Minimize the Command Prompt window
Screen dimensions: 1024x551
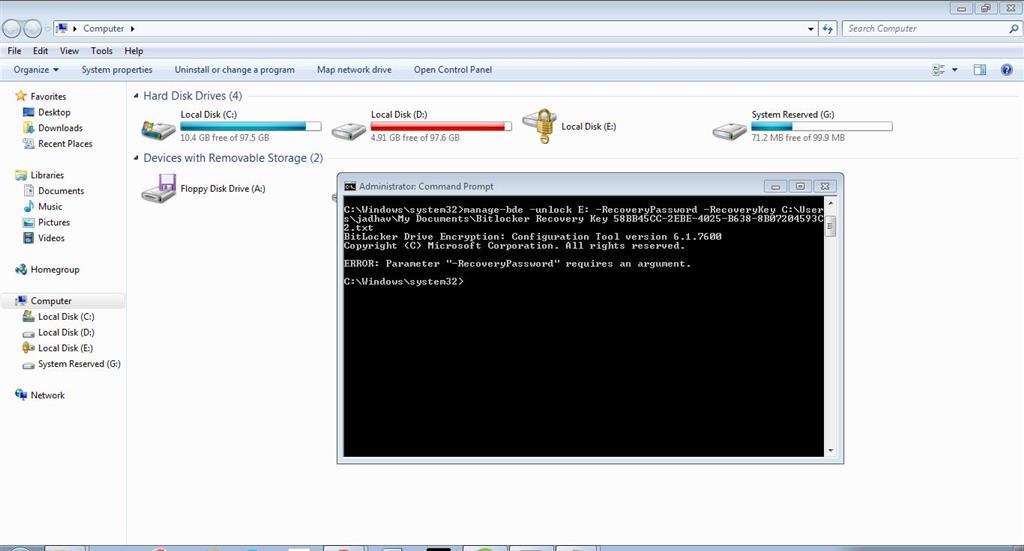tap(775, 186)
